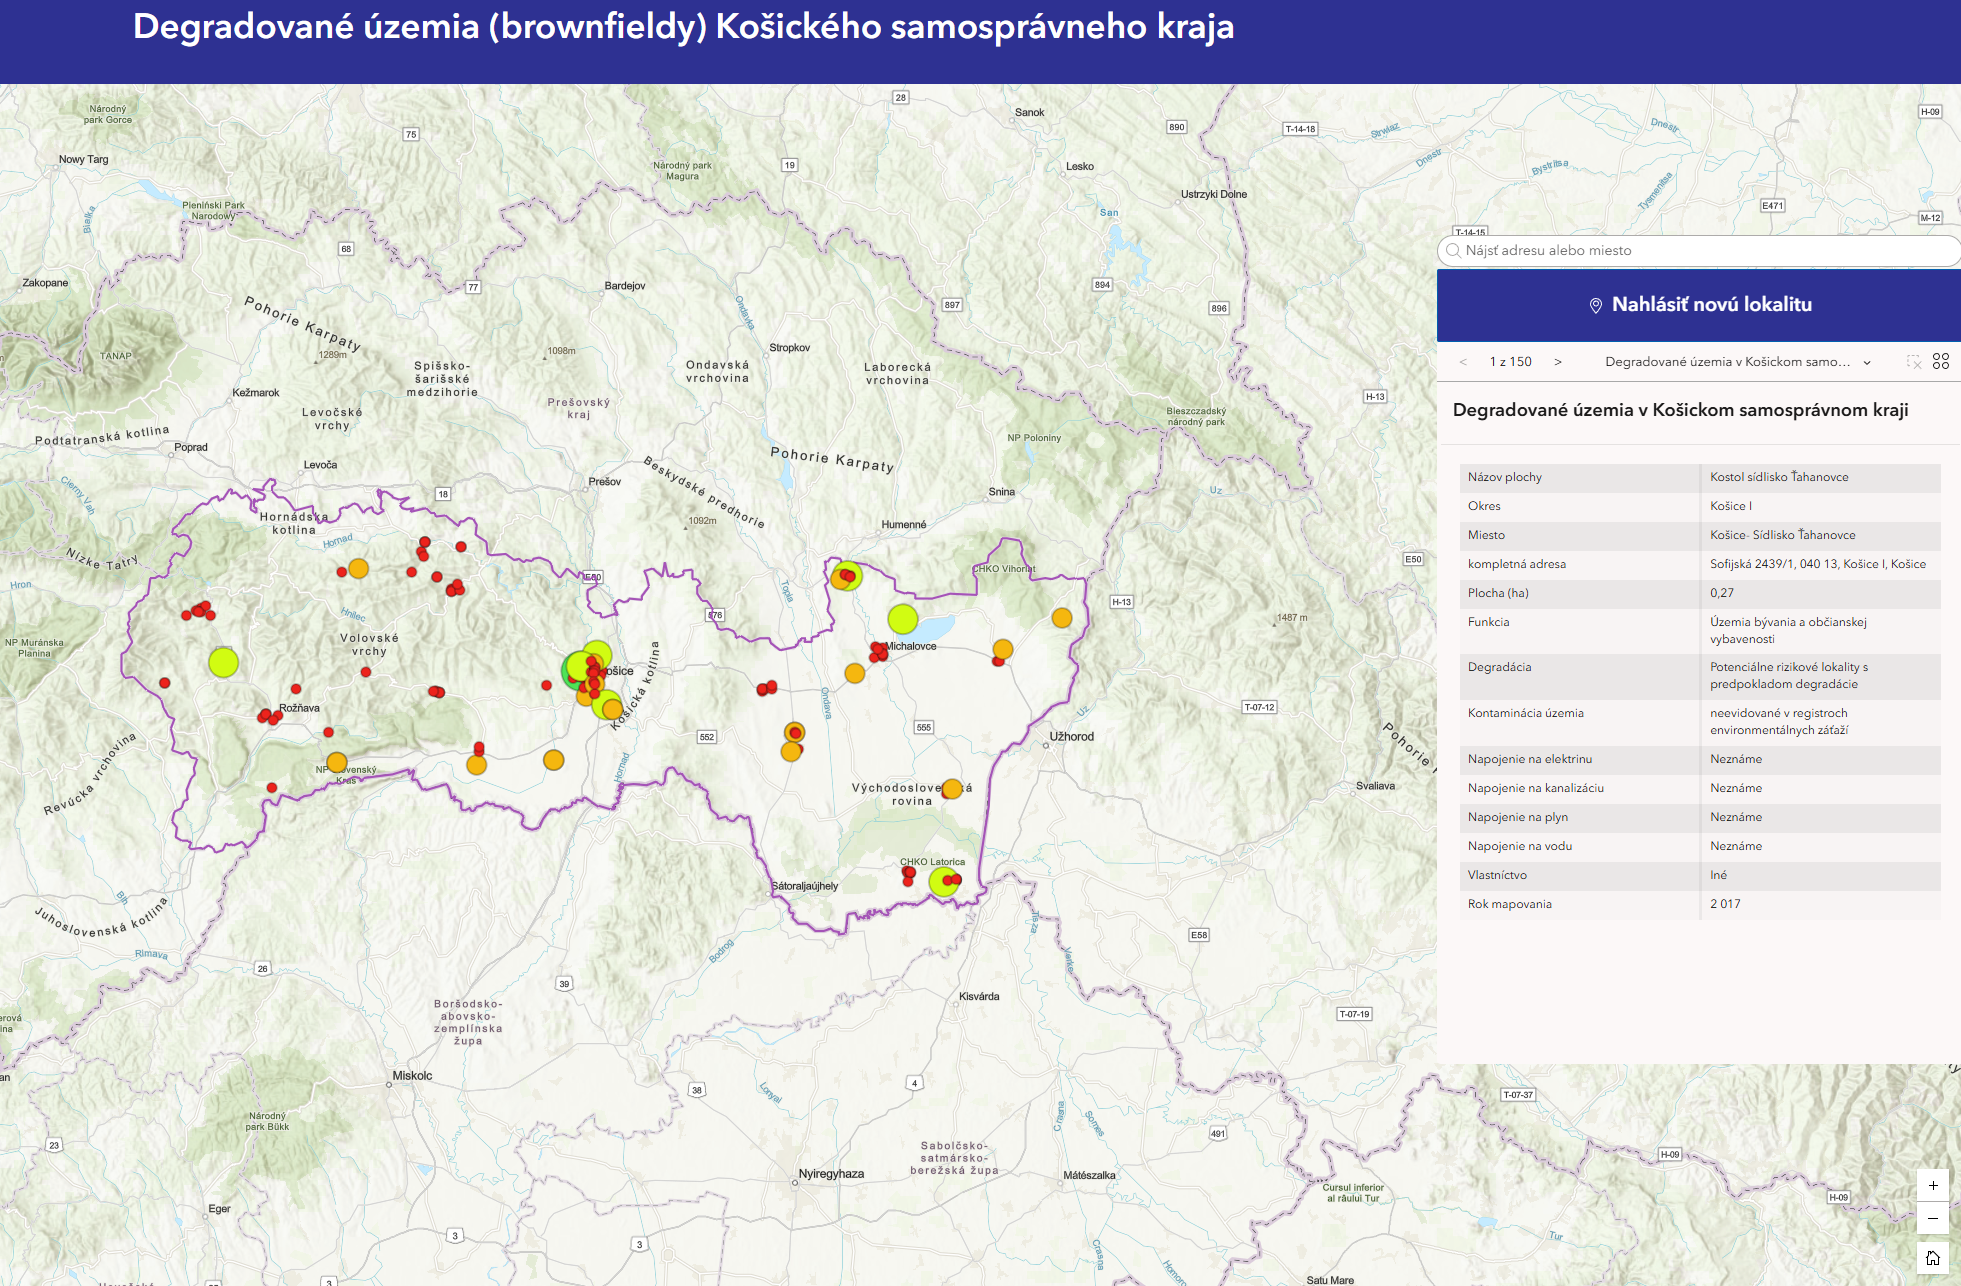1961x1286 pixels.
Task: Select yellow-green marker above Michalovce lake
Action: 903,619
